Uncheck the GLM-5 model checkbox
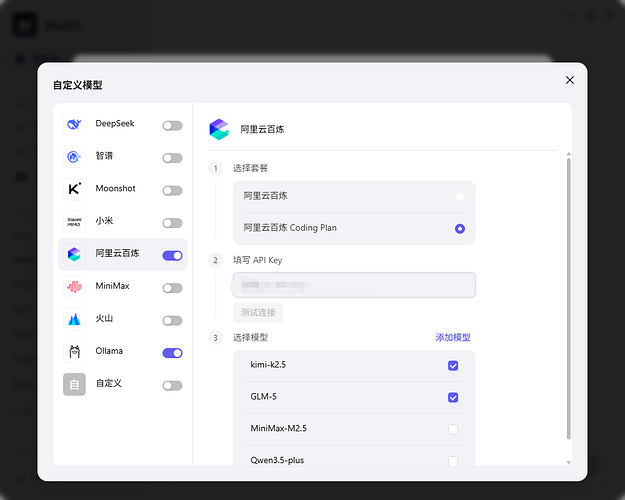 pos(453,398)
